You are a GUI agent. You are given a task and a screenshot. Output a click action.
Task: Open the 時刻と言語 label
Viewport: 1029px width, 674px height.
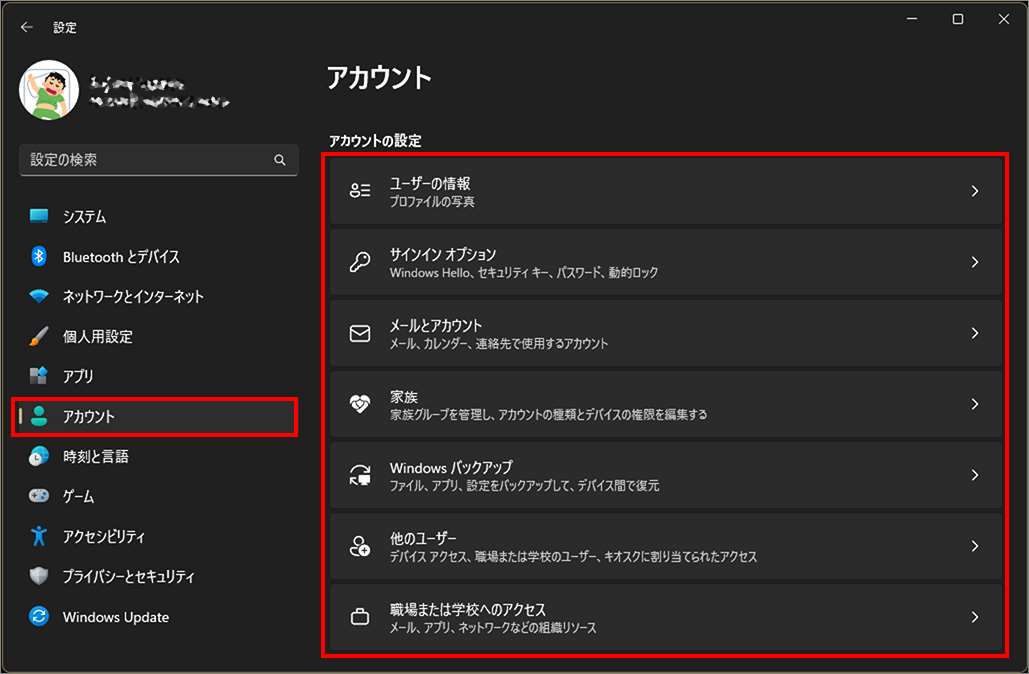(x=95, y=457)
